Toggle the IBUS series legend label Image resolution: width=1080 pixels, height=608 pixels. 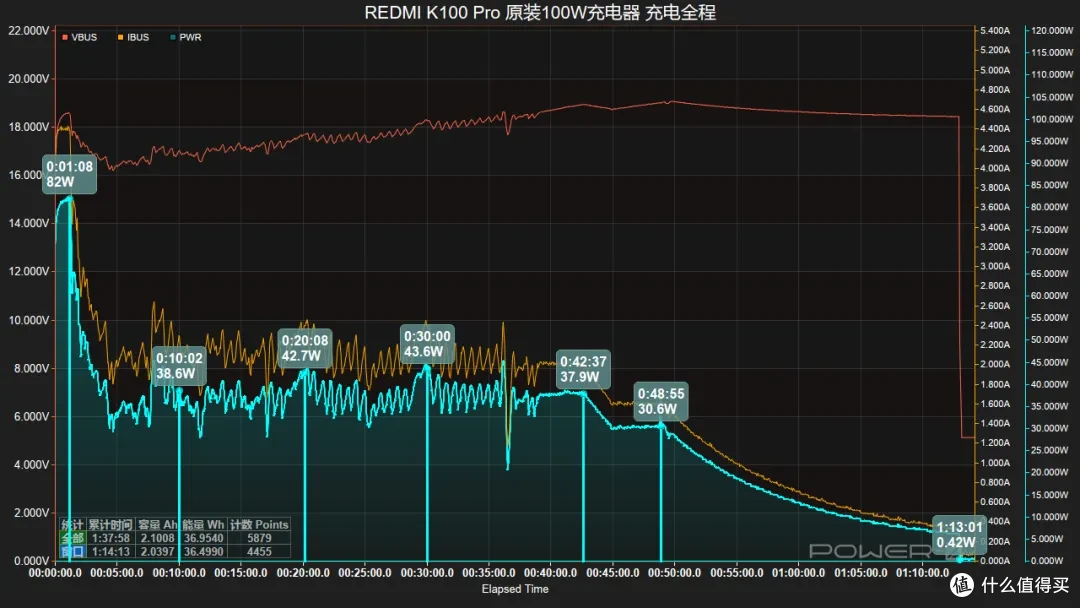138,37
